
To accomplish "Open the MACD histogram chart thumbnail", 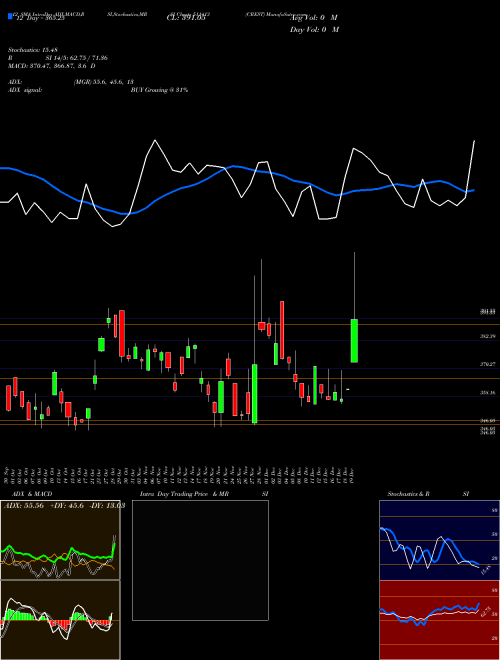I will point(60,620).
